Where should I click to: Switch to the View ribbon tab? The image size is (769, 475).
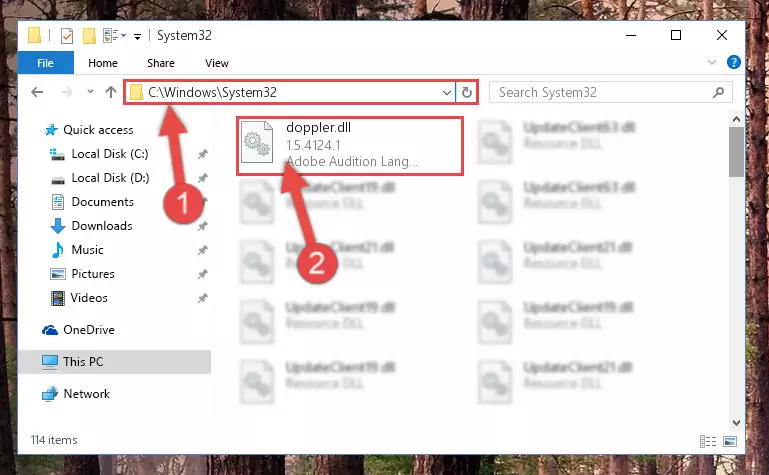click(217, 63)
